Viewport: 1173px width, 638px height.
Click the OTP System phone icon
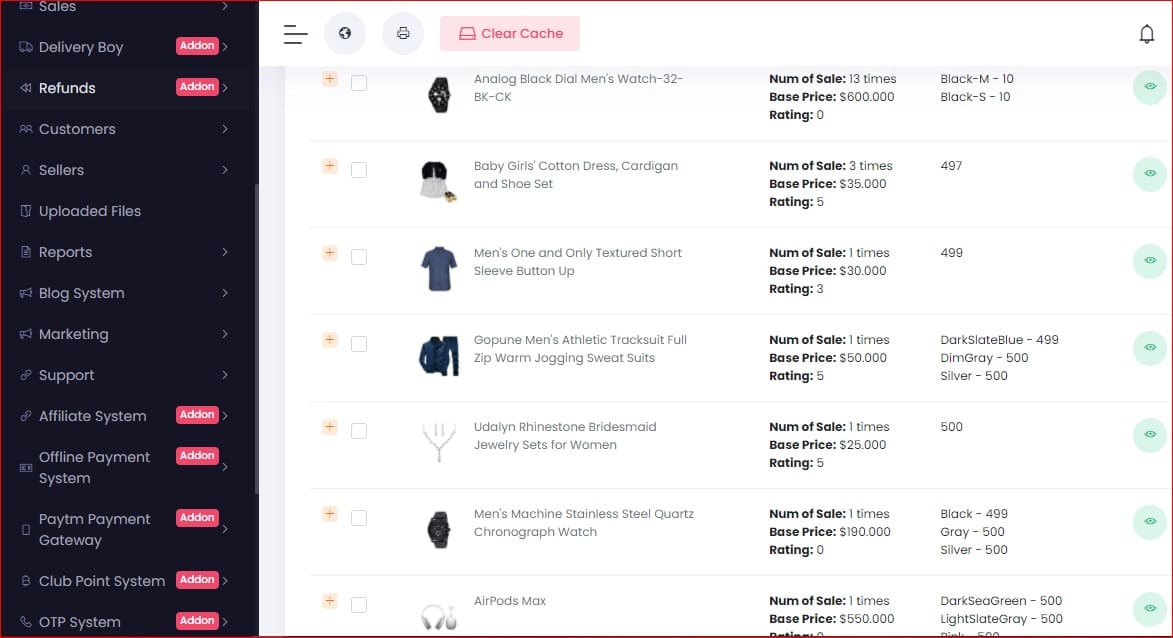(x=25, y=622)
